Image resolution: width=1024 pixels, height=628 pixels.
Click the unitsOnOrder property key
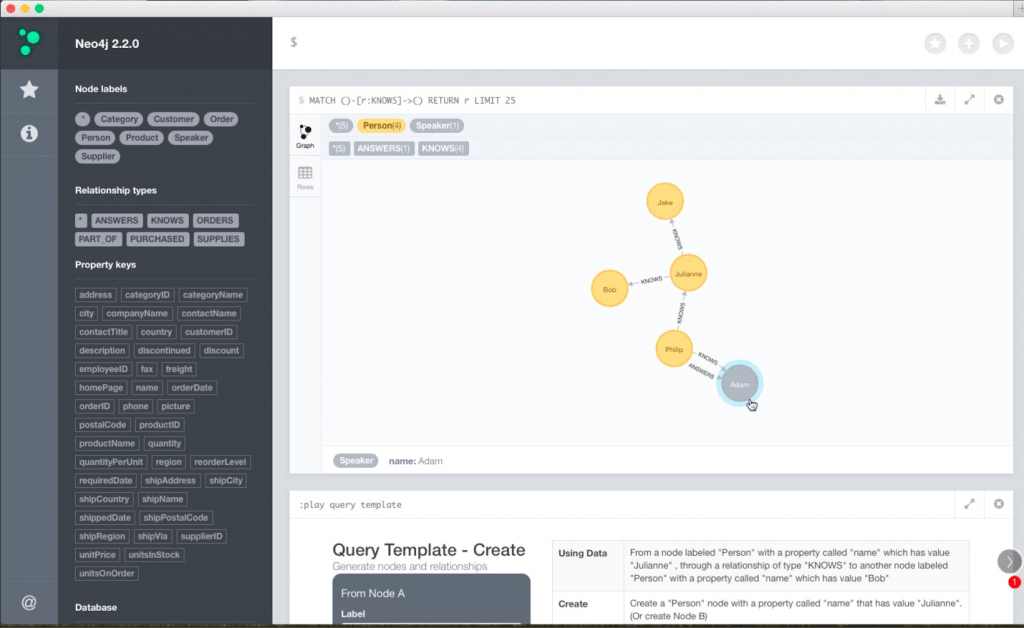click(106, 573)
